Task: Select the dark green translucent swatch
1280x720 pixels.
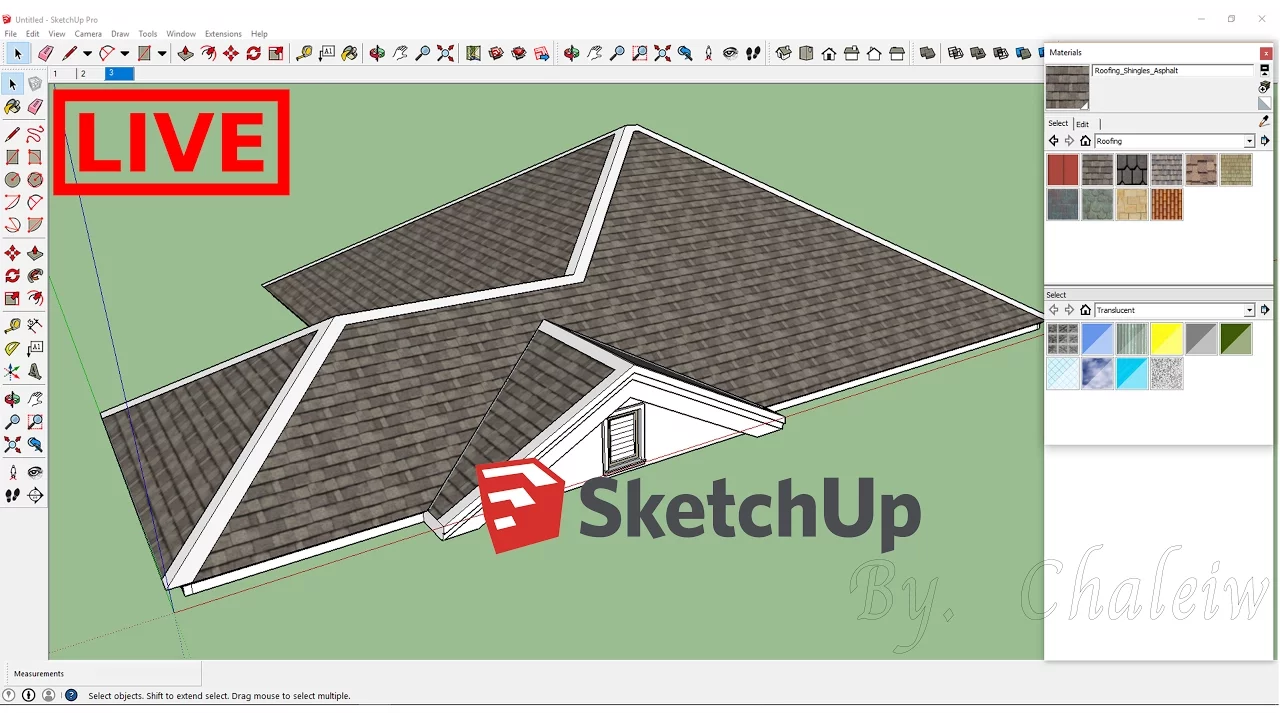Action: tap(1235, 339)
